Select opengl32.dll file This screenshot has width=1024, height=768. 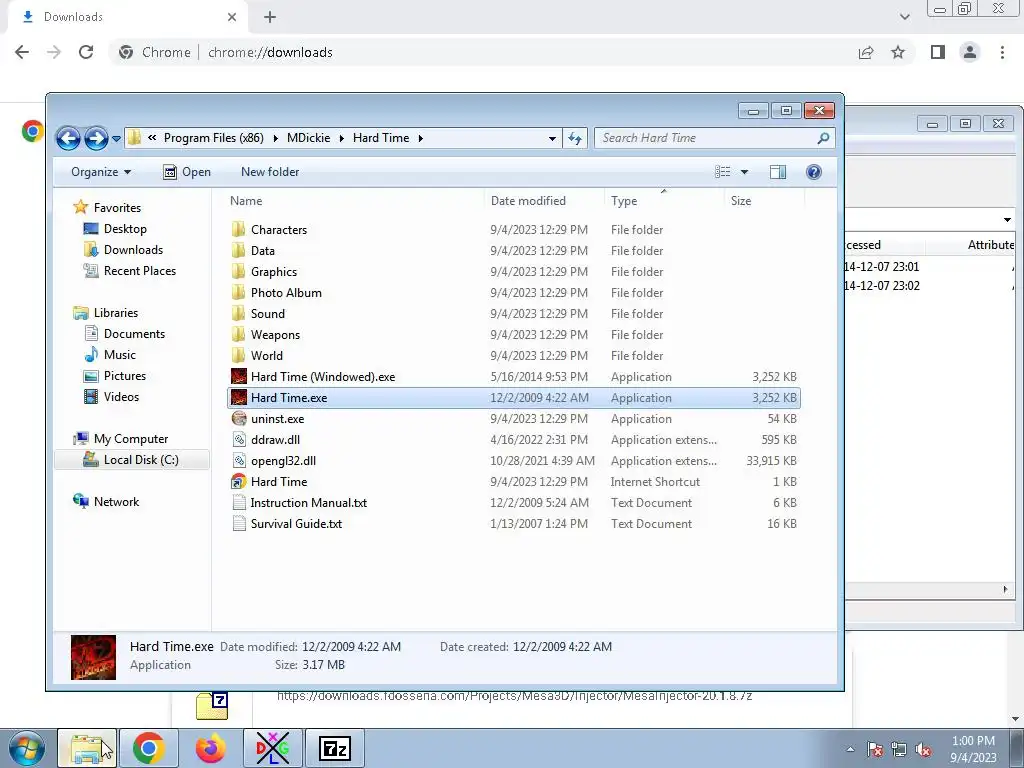[x=513, y=460]
